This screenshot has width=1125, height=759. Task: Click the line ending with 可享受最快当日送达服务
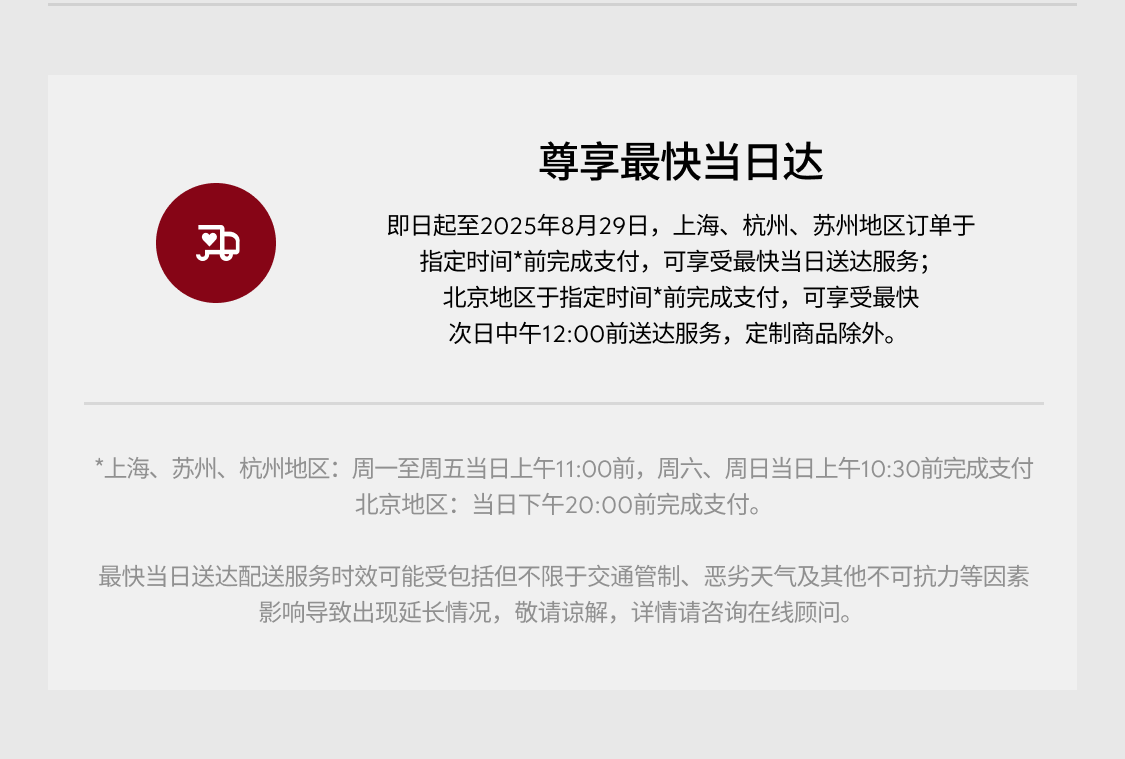(x=675, y=261)
